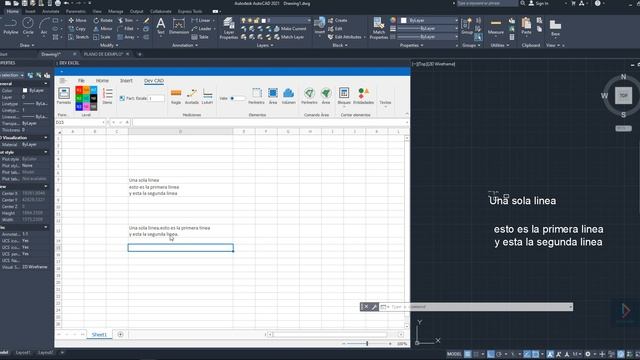Select the Sheet1 worksheet tab

99,334
